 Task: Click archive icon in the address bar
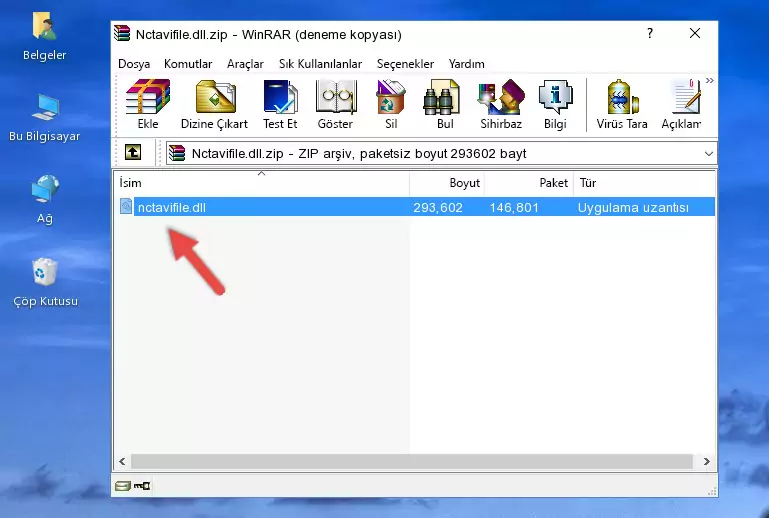coord(177,154)
